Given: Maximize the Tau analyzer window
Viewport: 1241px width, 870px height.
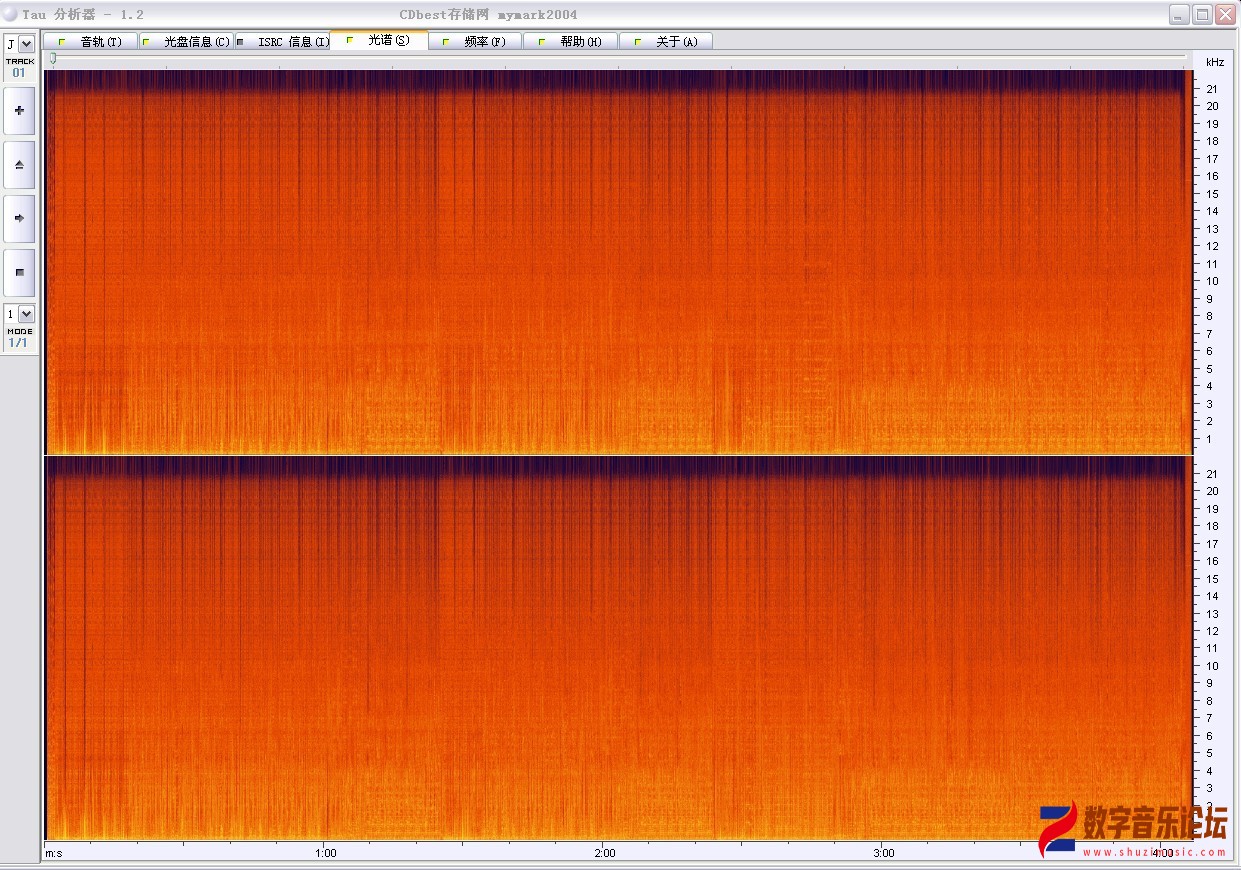Looking at the screenshot, I should [1203, 14].
